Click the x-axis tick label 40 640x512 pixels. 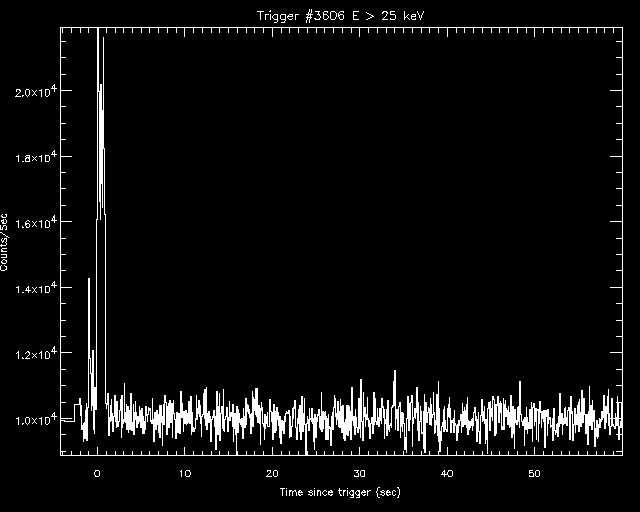pyautogui.click(x=447, y=474)
